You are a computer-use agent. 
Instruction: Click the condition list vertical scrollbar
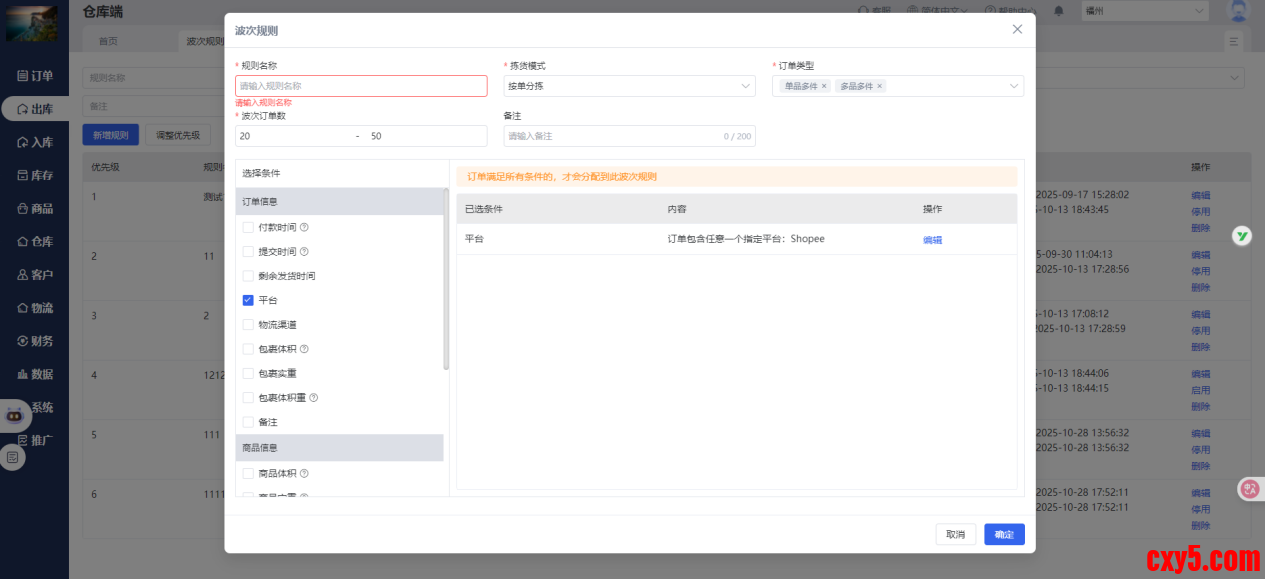(446, 280)
